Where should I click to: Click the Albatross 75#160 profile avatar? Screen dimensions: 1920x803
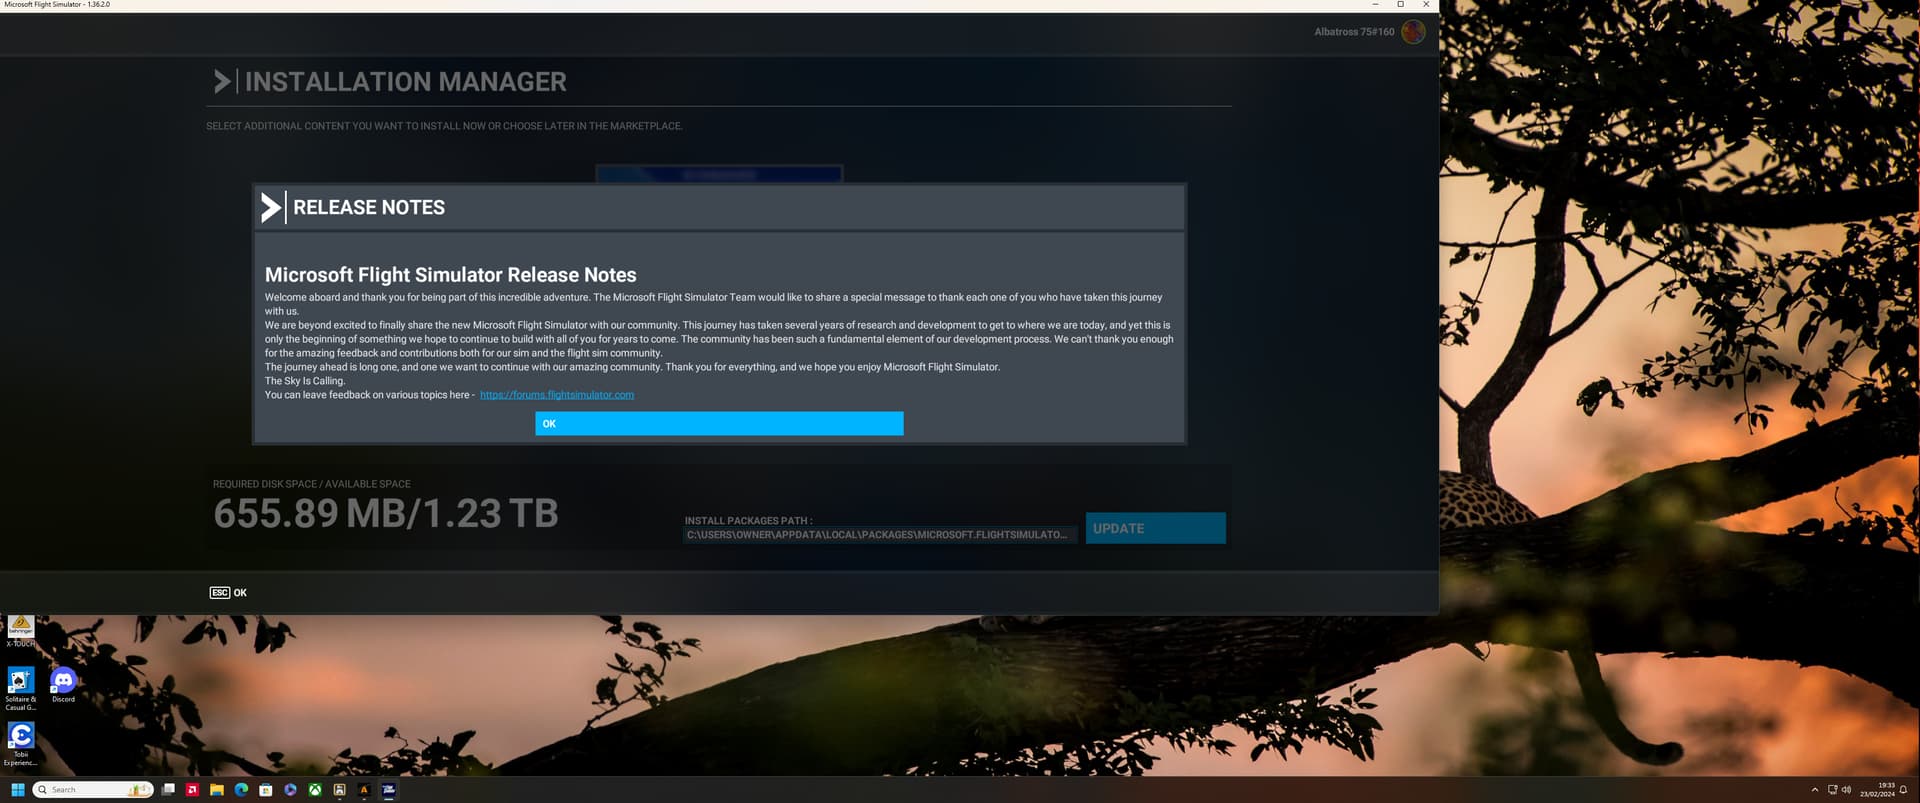point(1413,32)
